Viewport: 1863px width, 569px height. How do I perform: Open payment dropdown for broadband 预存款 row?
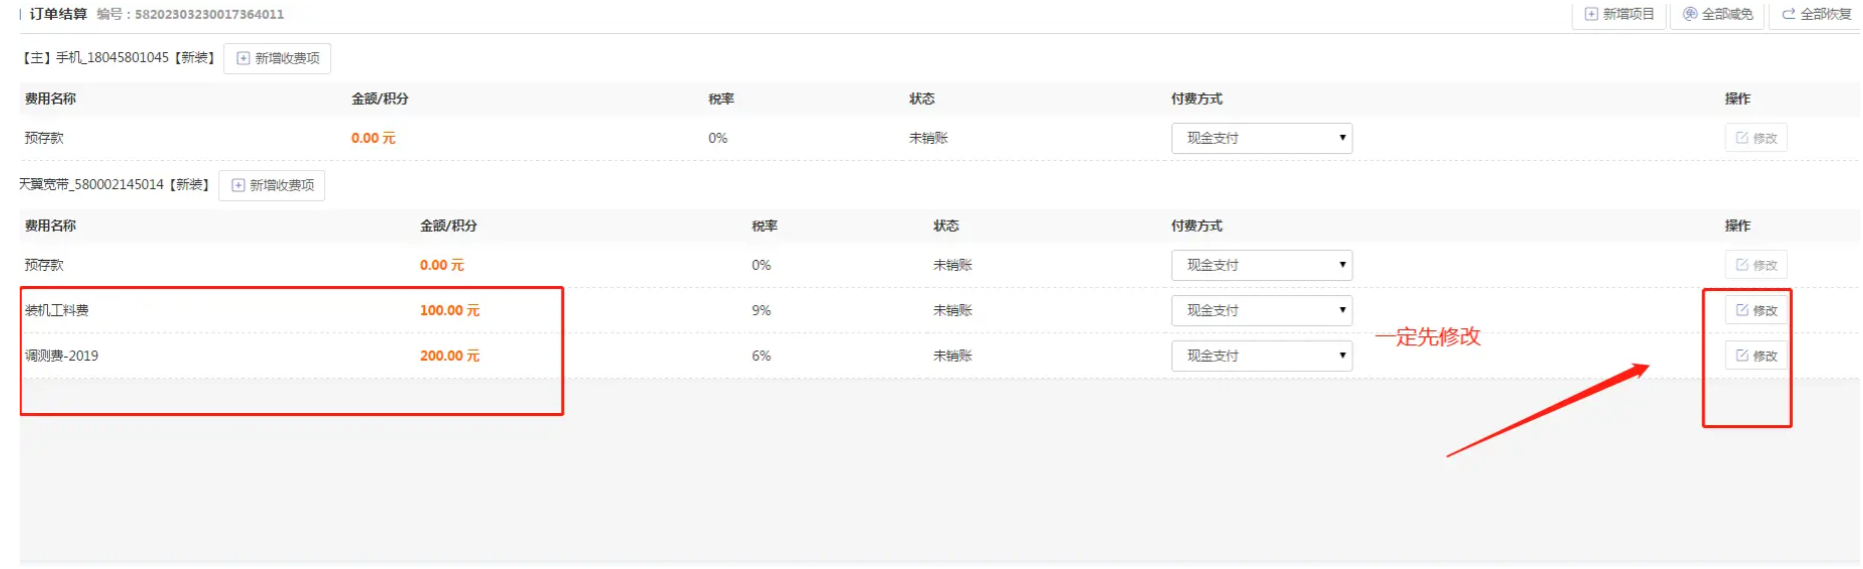[x=1262, y=265]
